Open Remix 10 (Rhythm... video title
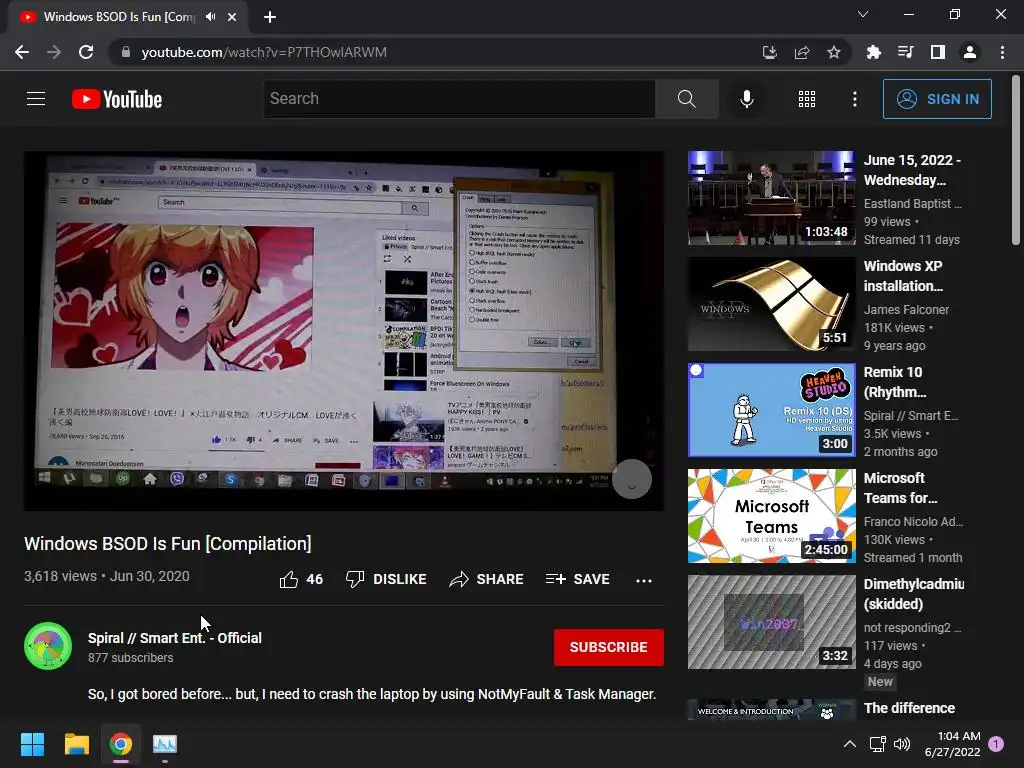The image size is (1024, 768). click(895, 382)
